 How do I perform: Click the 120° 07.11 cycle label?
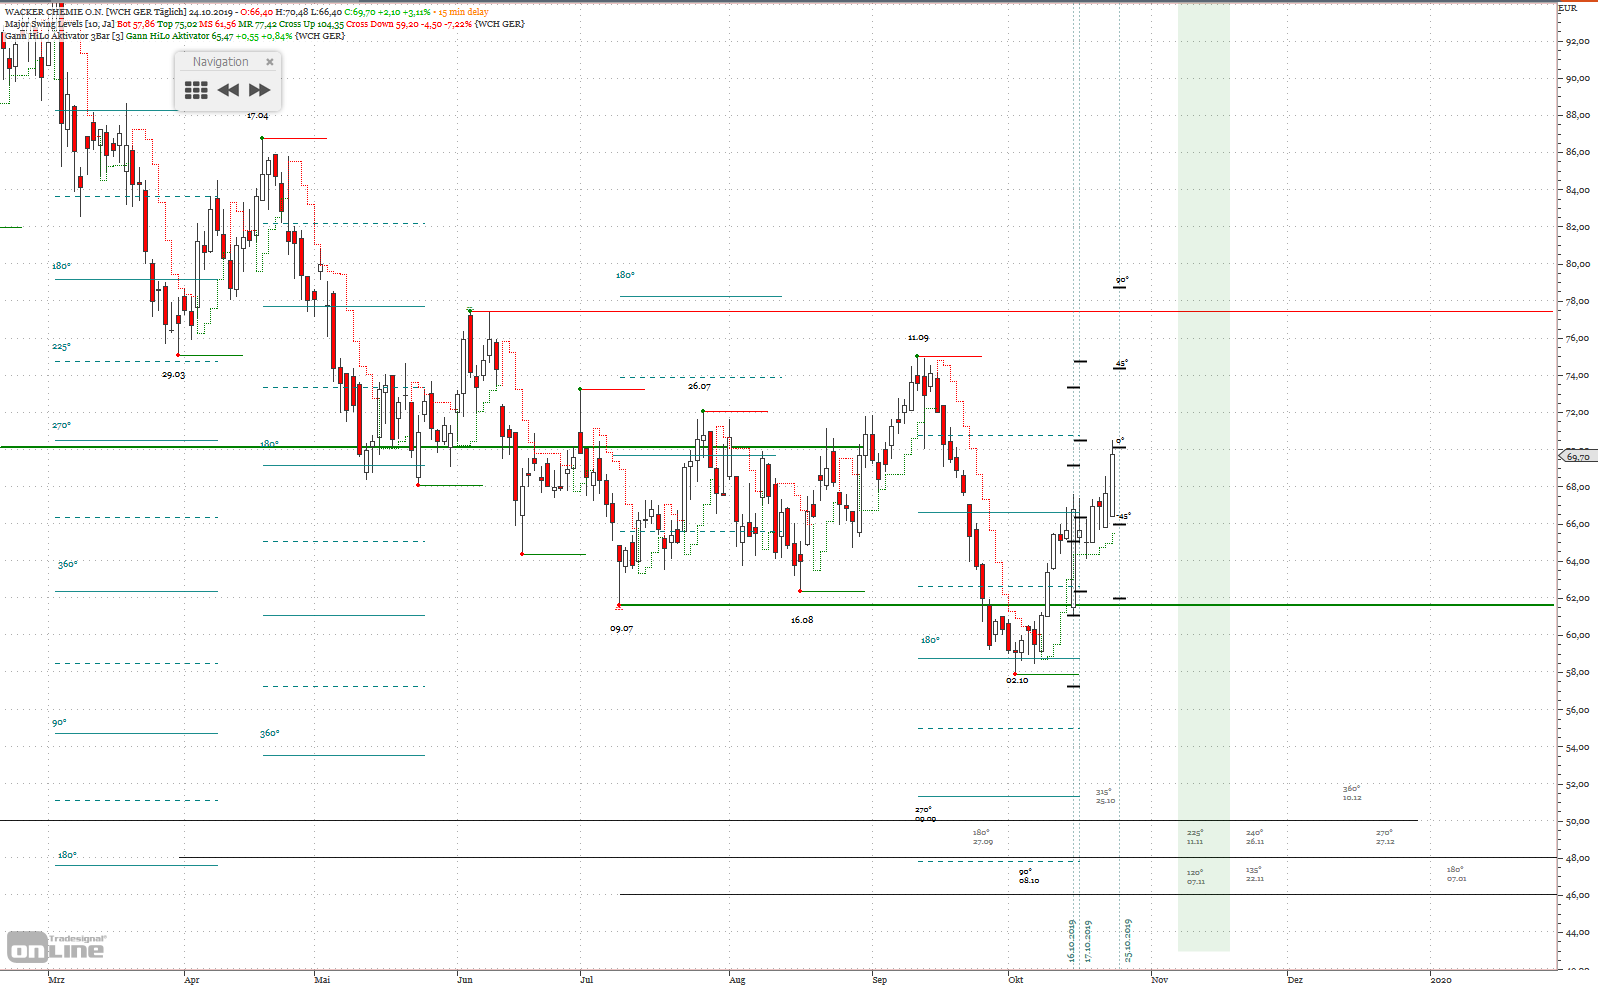pyautogui.click(x=1195, y=877)
